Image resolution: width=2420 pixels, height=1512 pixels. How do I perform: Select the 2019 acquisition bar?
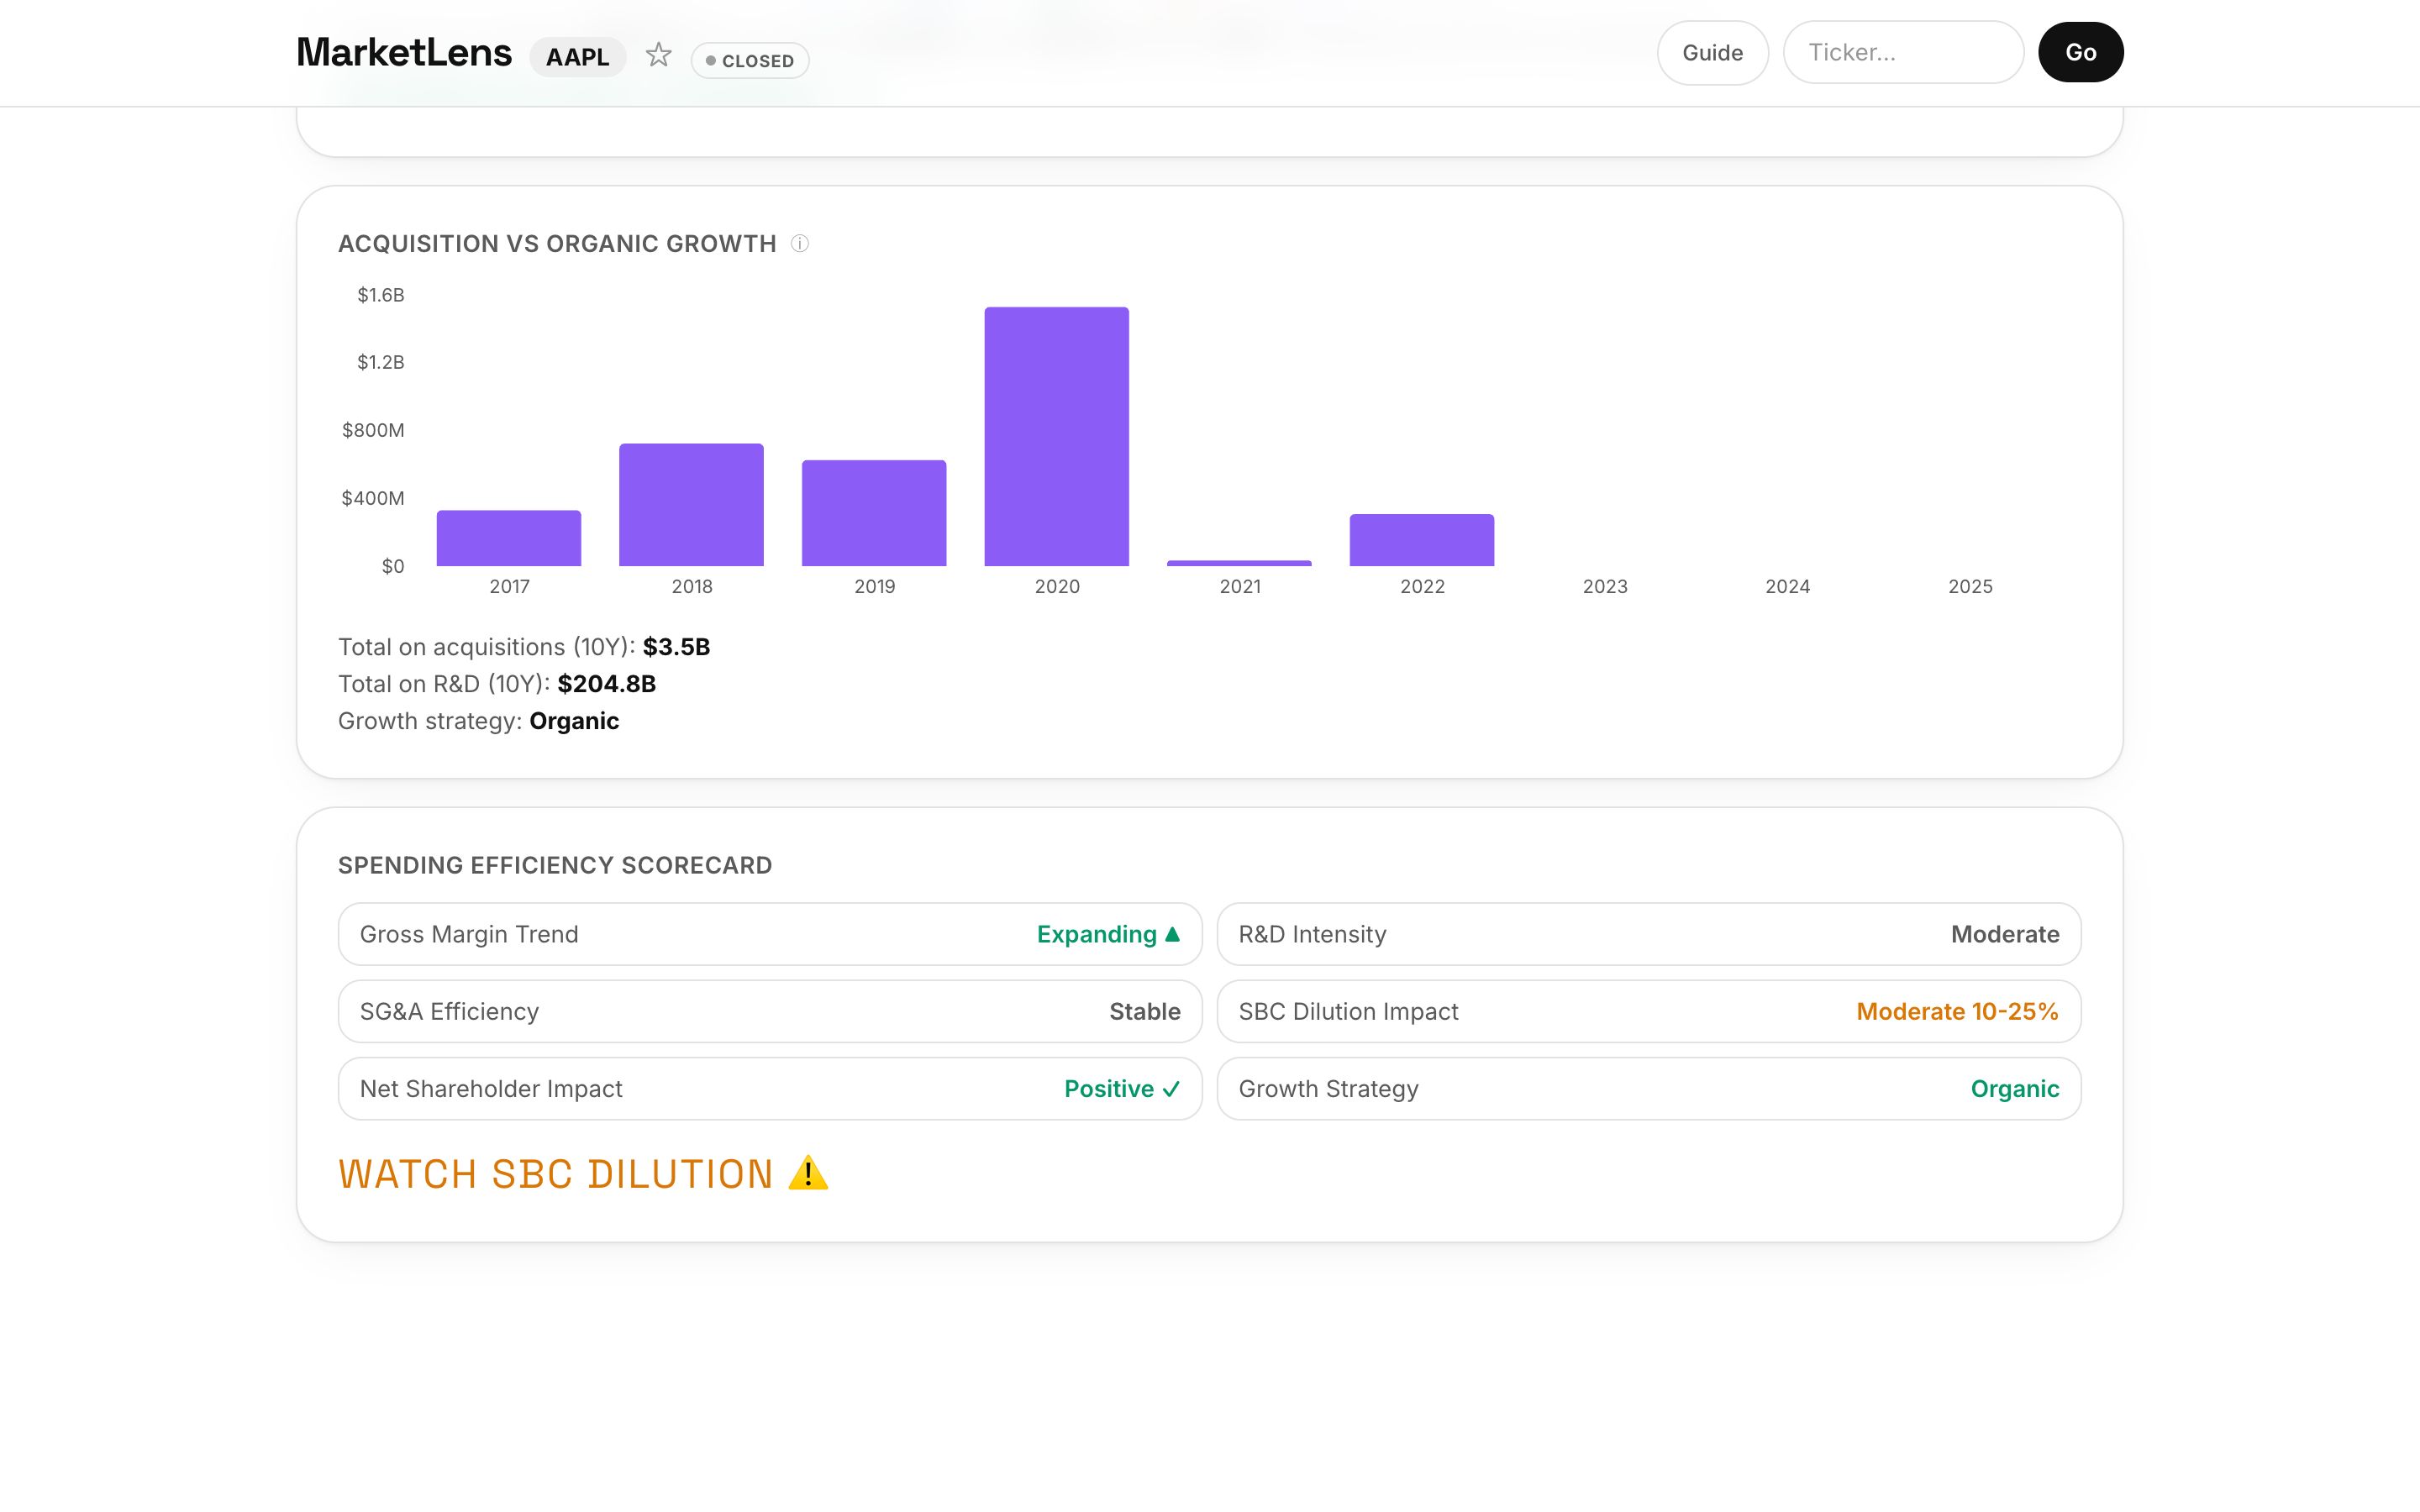pyautogui.click(x=874, y=513)
